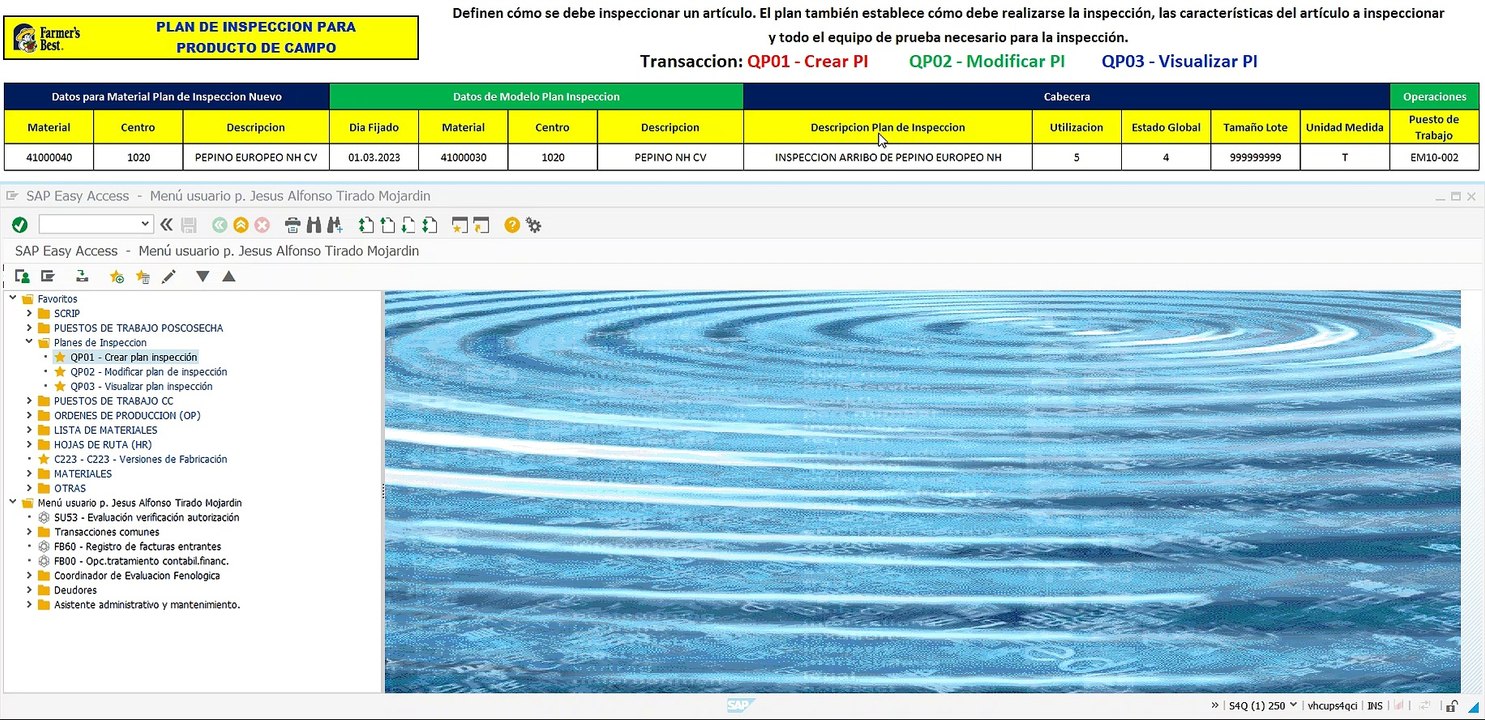Expand ORDENES DE PRODUCCION (OP) folder
This screenshot has height=720, width=1485.
30,415
